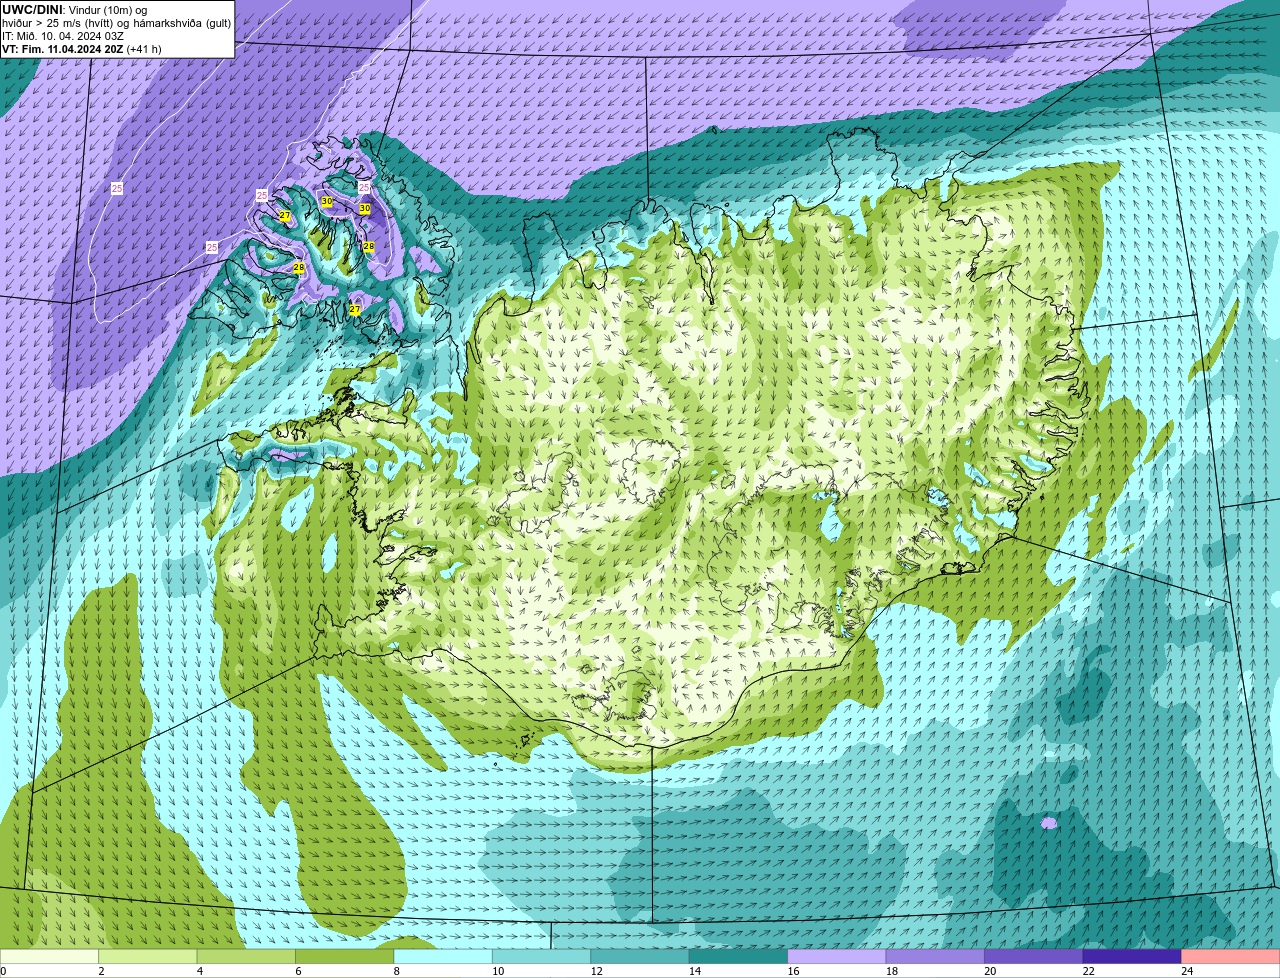Select the 4–6 m/s green legend swatch
This screenshot has height=978, width=1280.
(x=246, y=956)
